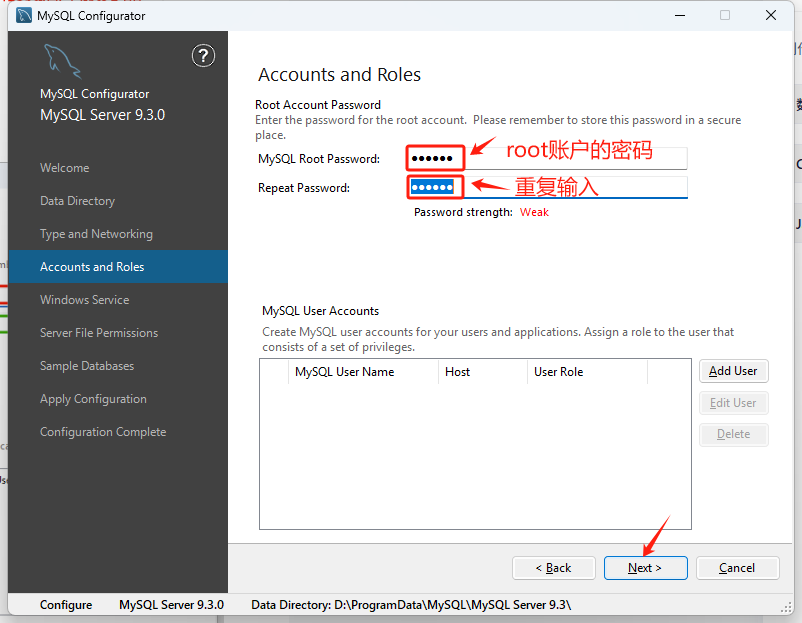Open the help question mark icon
The image size is (802, 623).
click(x=203, y=56)
